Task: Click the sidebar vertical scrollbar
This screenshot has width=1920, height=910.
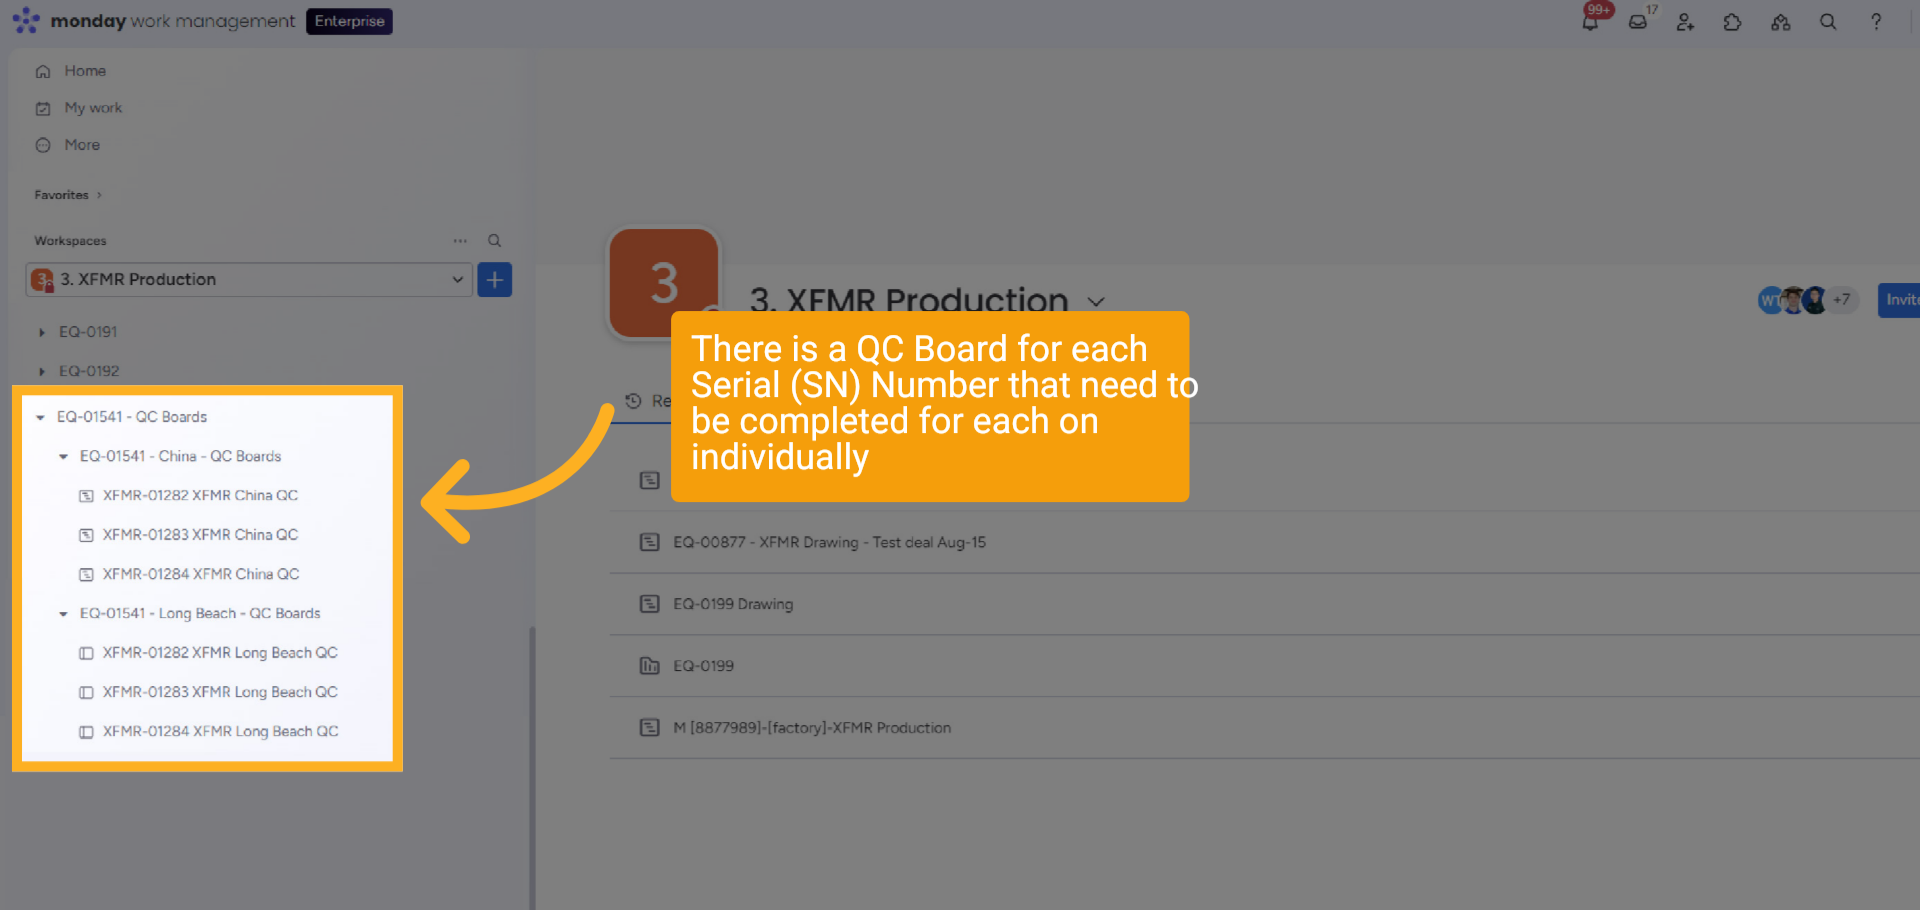Action: click(x=532, y=768)
